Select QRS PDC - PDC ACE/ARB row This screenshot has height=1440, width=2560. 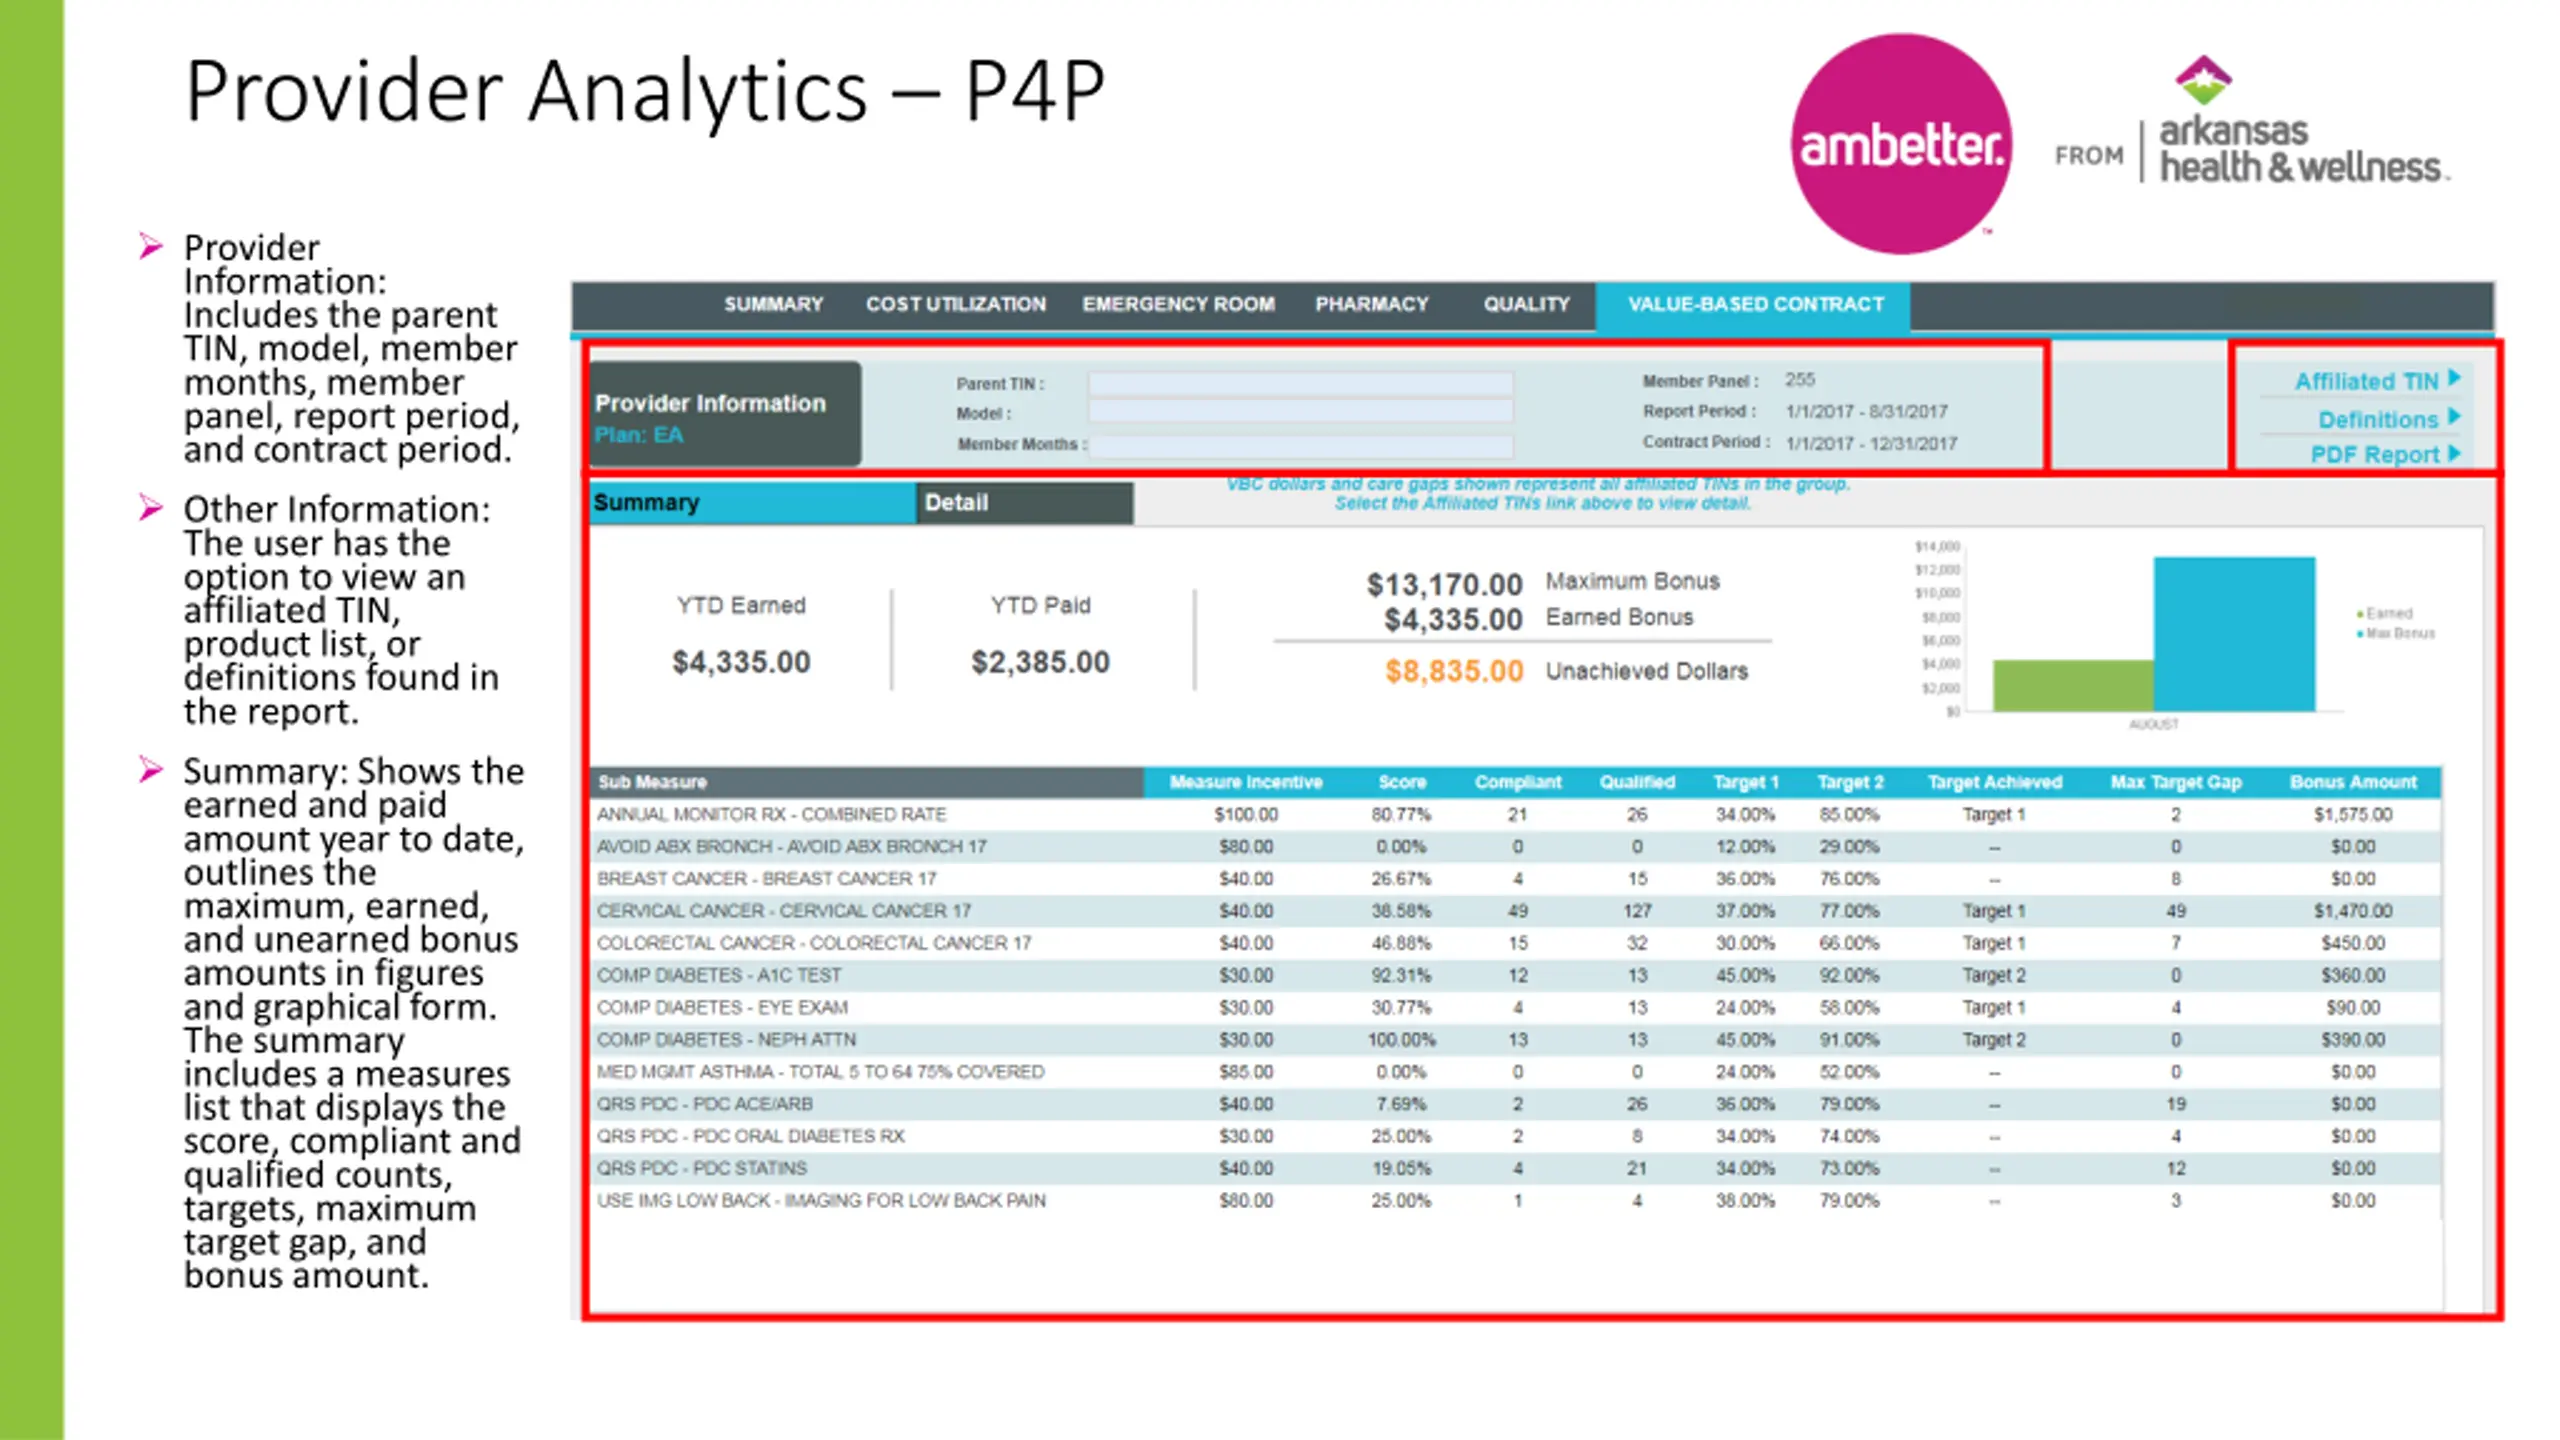click(1515, 1104)
